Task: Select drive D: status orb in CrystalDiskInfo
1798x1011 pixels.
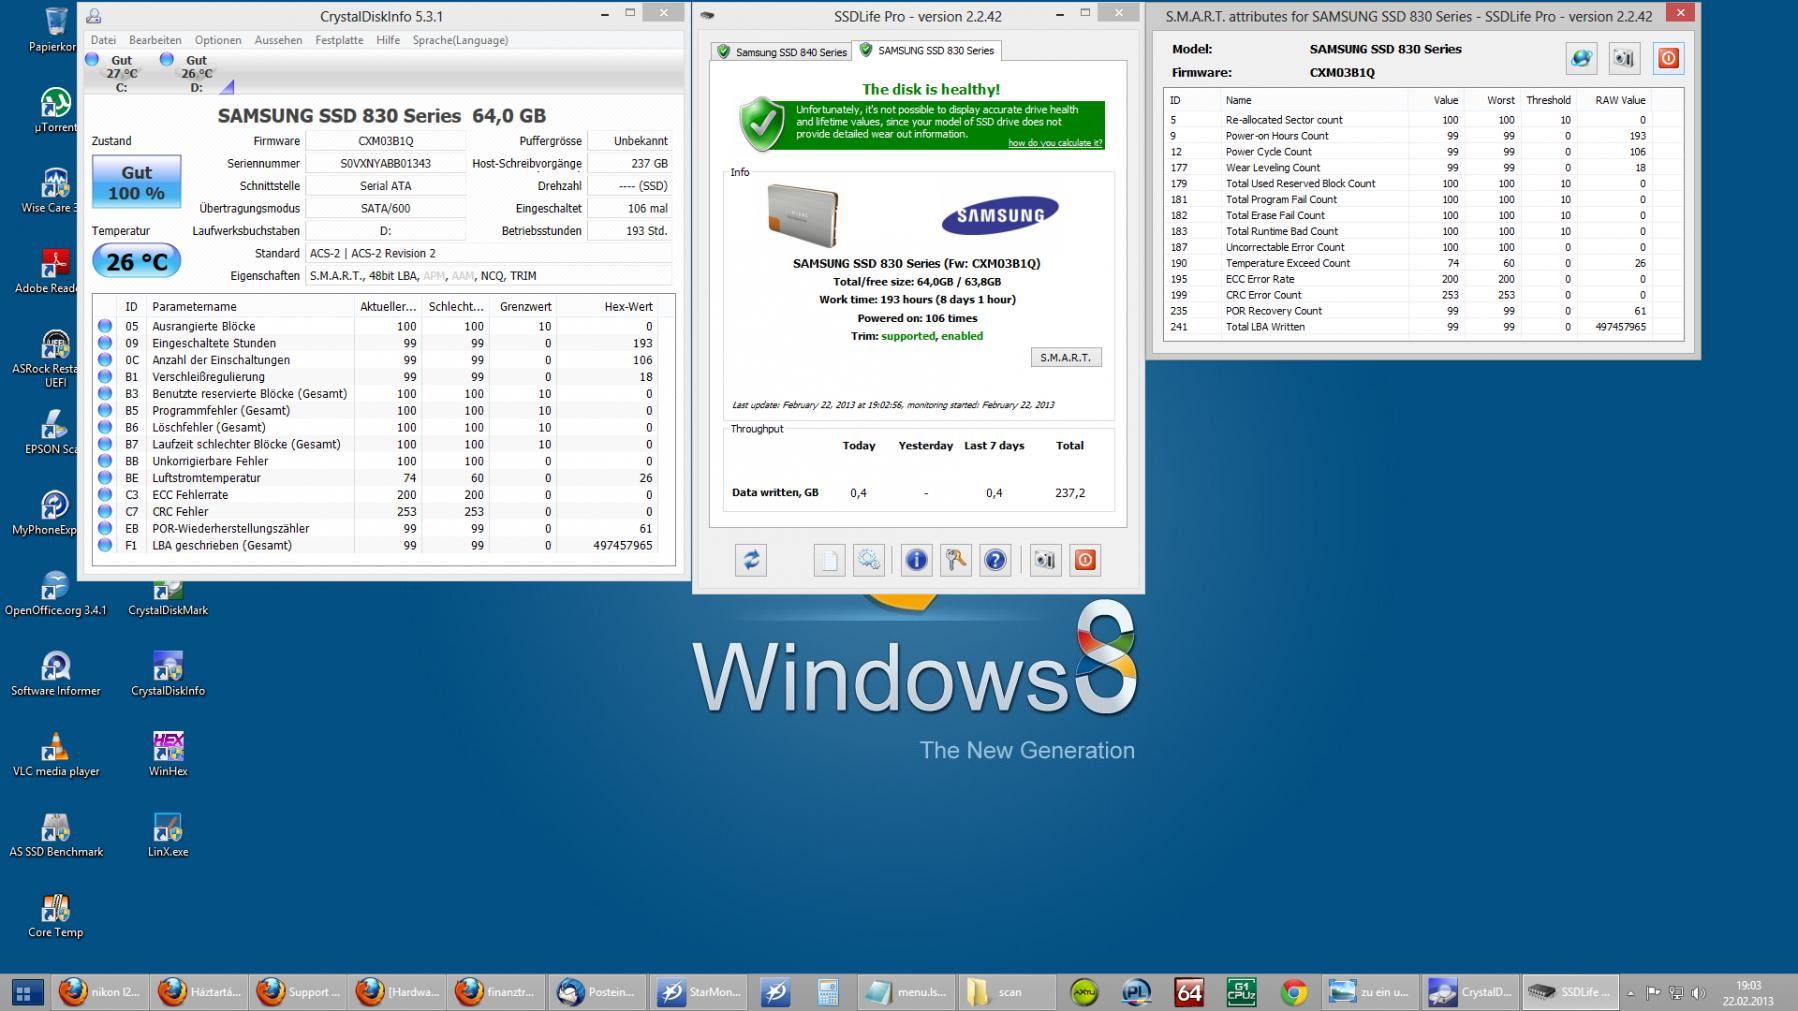Action: [x=167, y=60]
